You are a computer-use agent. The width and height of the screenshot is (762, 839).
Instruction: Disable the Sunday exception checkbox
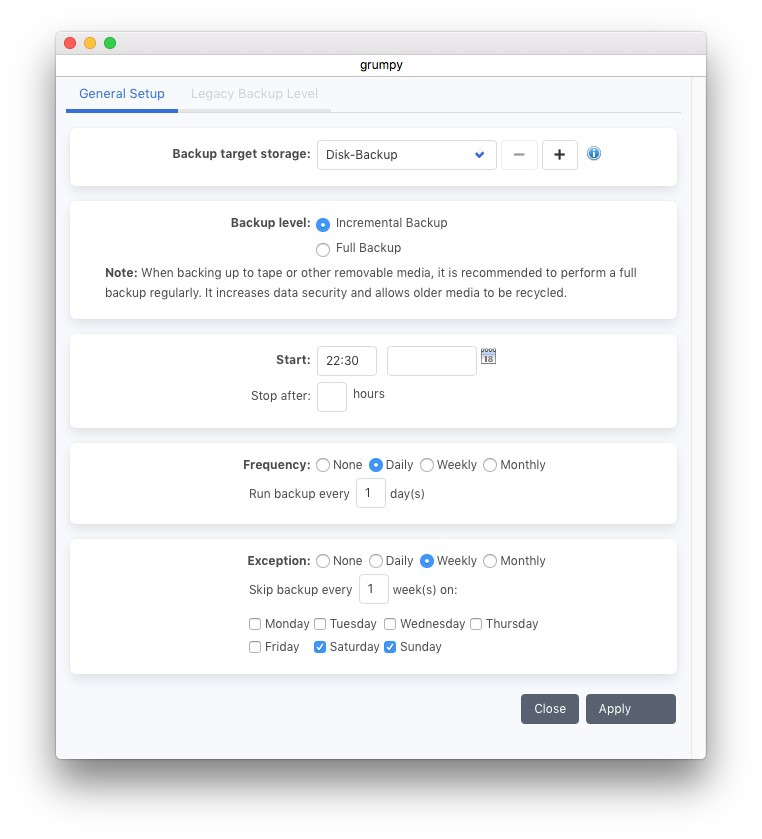click(390, 647)
